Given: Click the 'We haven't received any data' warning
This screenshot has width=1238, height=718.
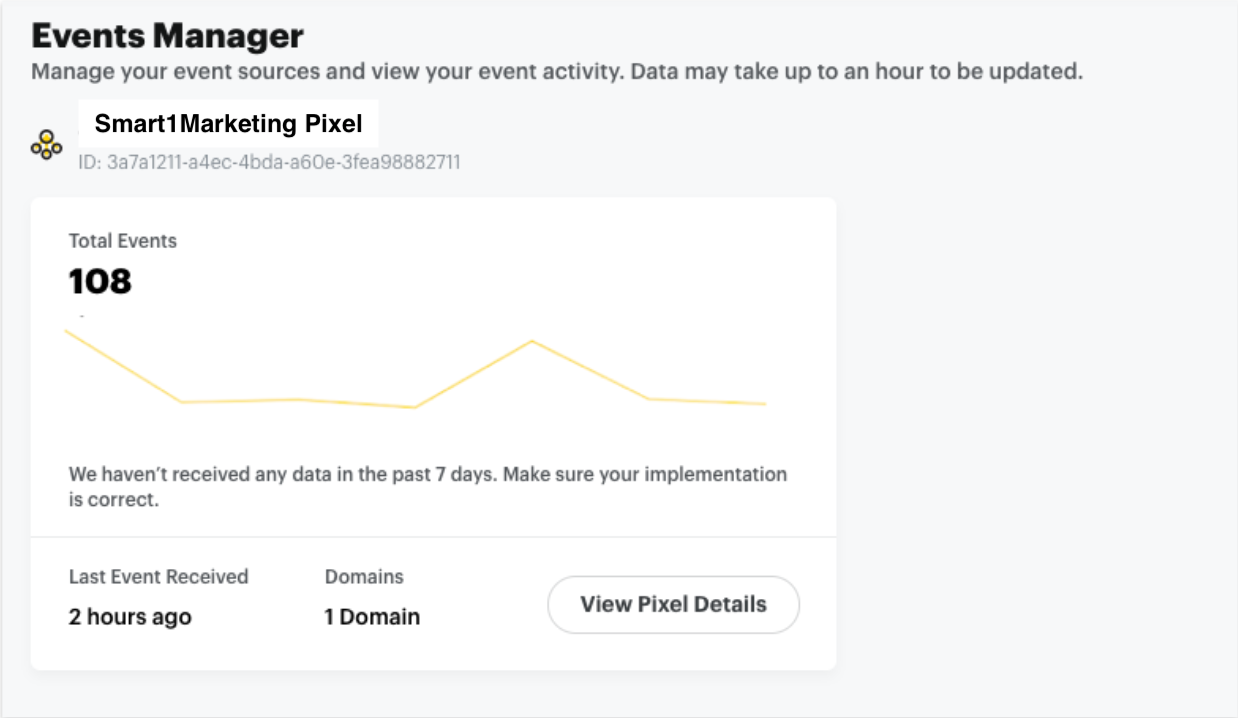Looking at the screenshot, I should click(282, 474).
